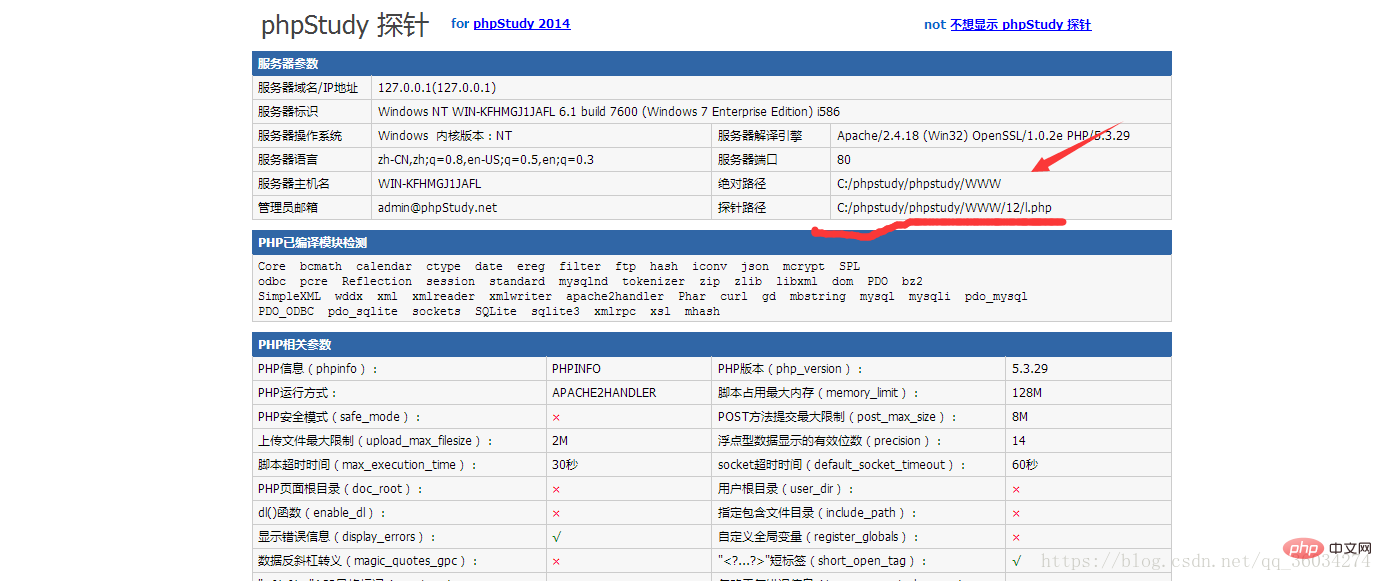The width and height of the screenshot is (1382, 581).
Task: Click the 服务器语言 label
Action: (x=288, y=160)
